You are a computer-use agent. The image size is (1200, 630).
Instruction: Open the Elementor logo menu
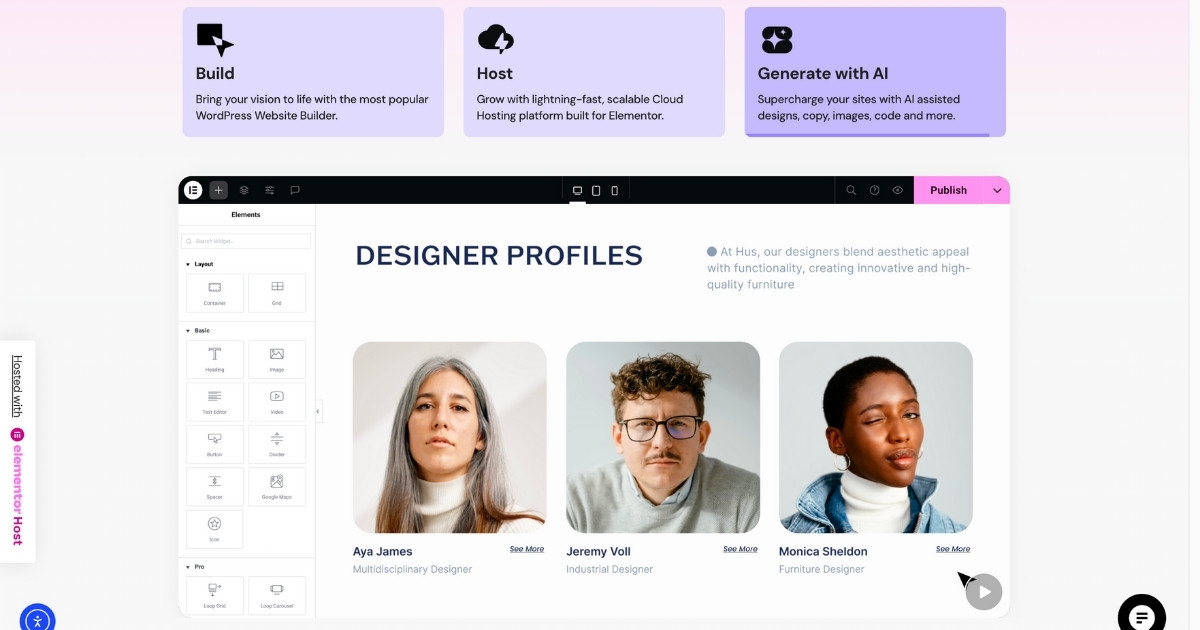point(193,190)
